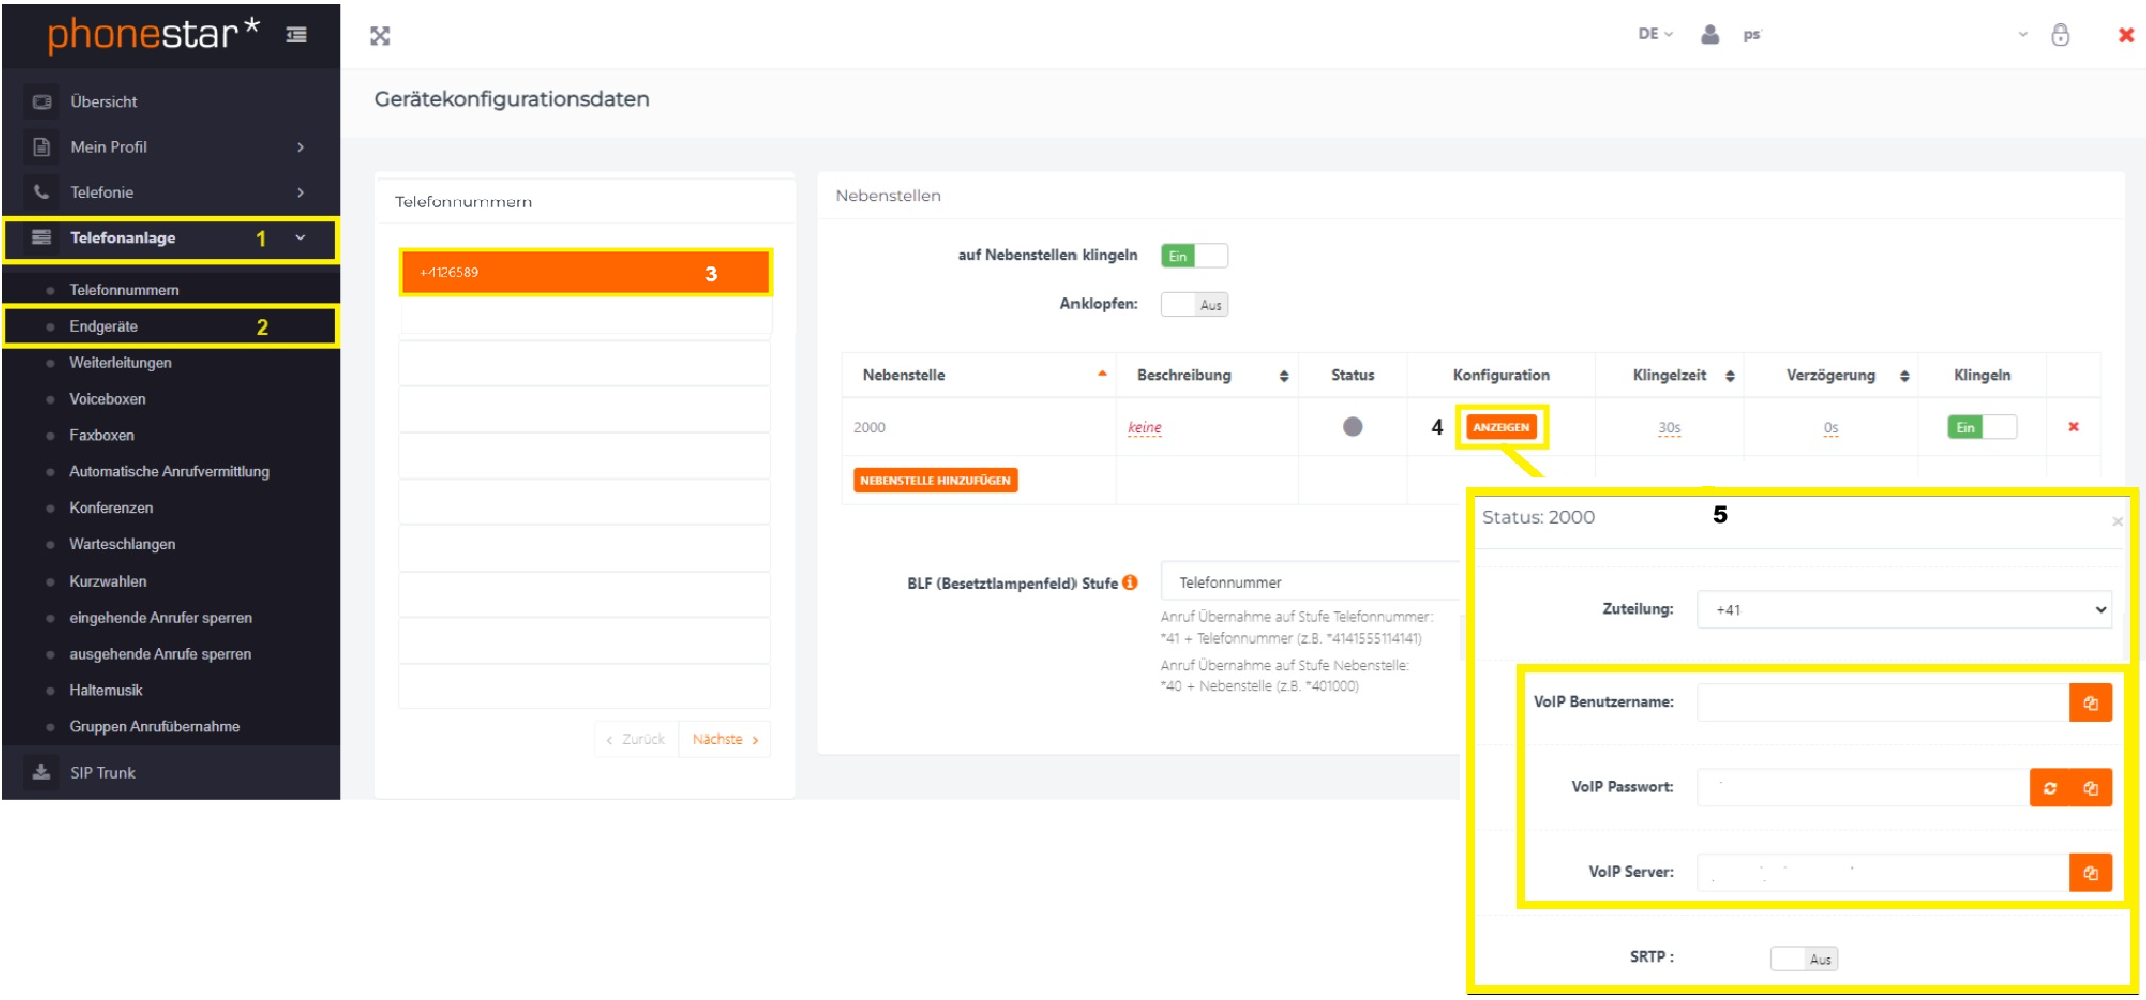Delete extension 2000 with red X icon
This screenshot has height=1000, width=2146.
pyautogui.click(x=2073, y=427)
